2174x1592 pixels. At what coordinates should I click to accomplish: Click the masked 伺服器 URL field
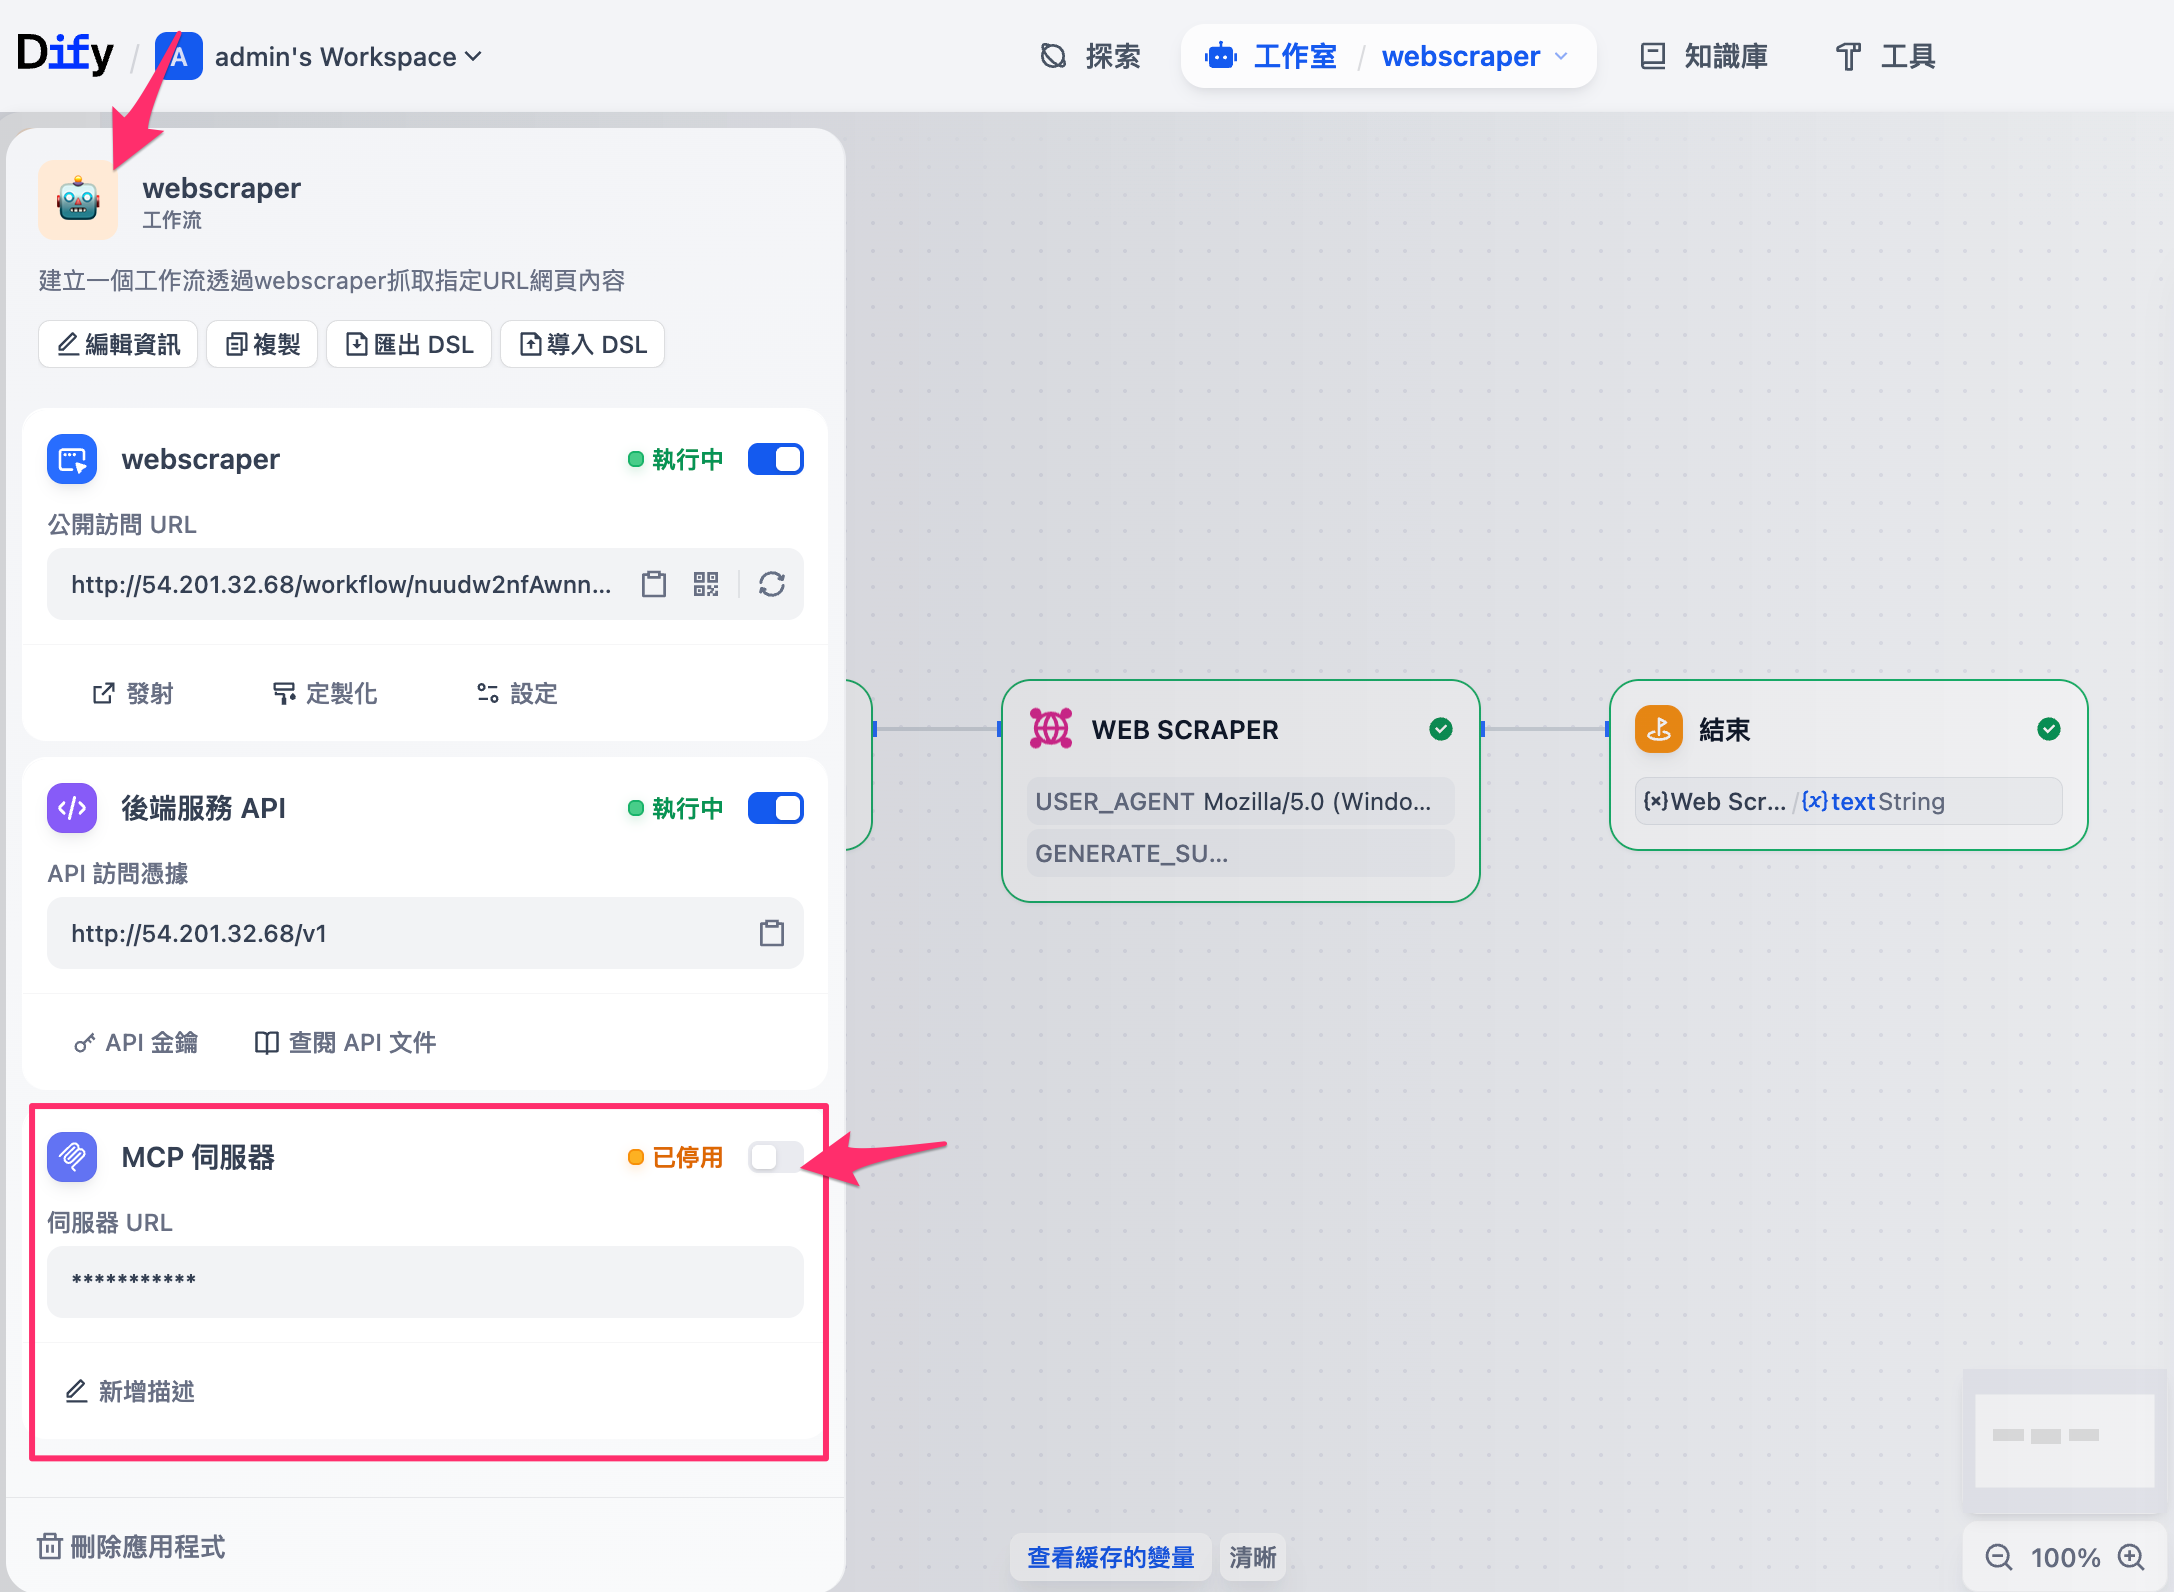[425, 1281]
